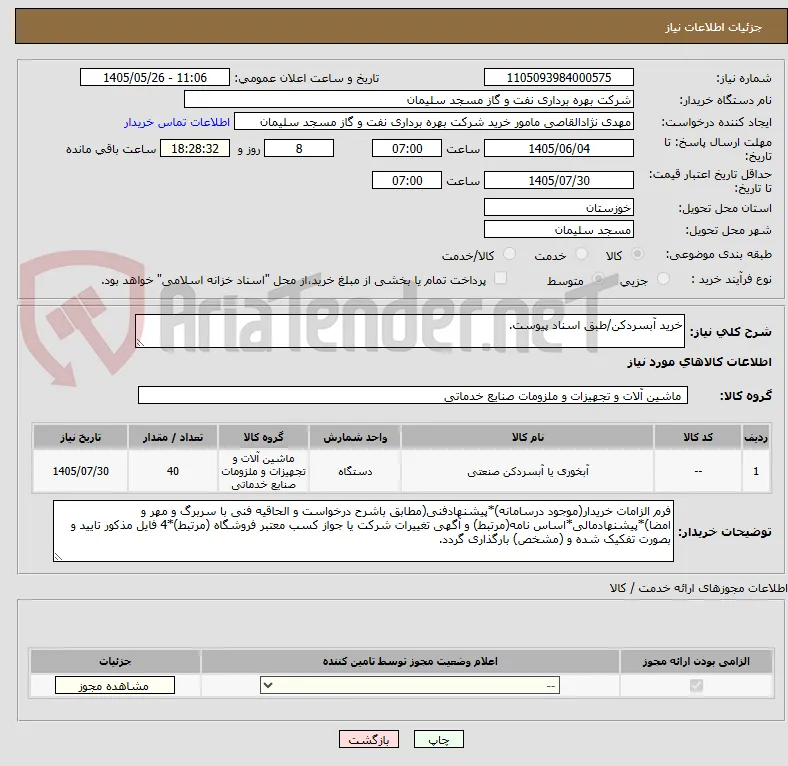Screen dimensions: 788x766
Task: Click the request creator name field
Action: click(434, 122)
